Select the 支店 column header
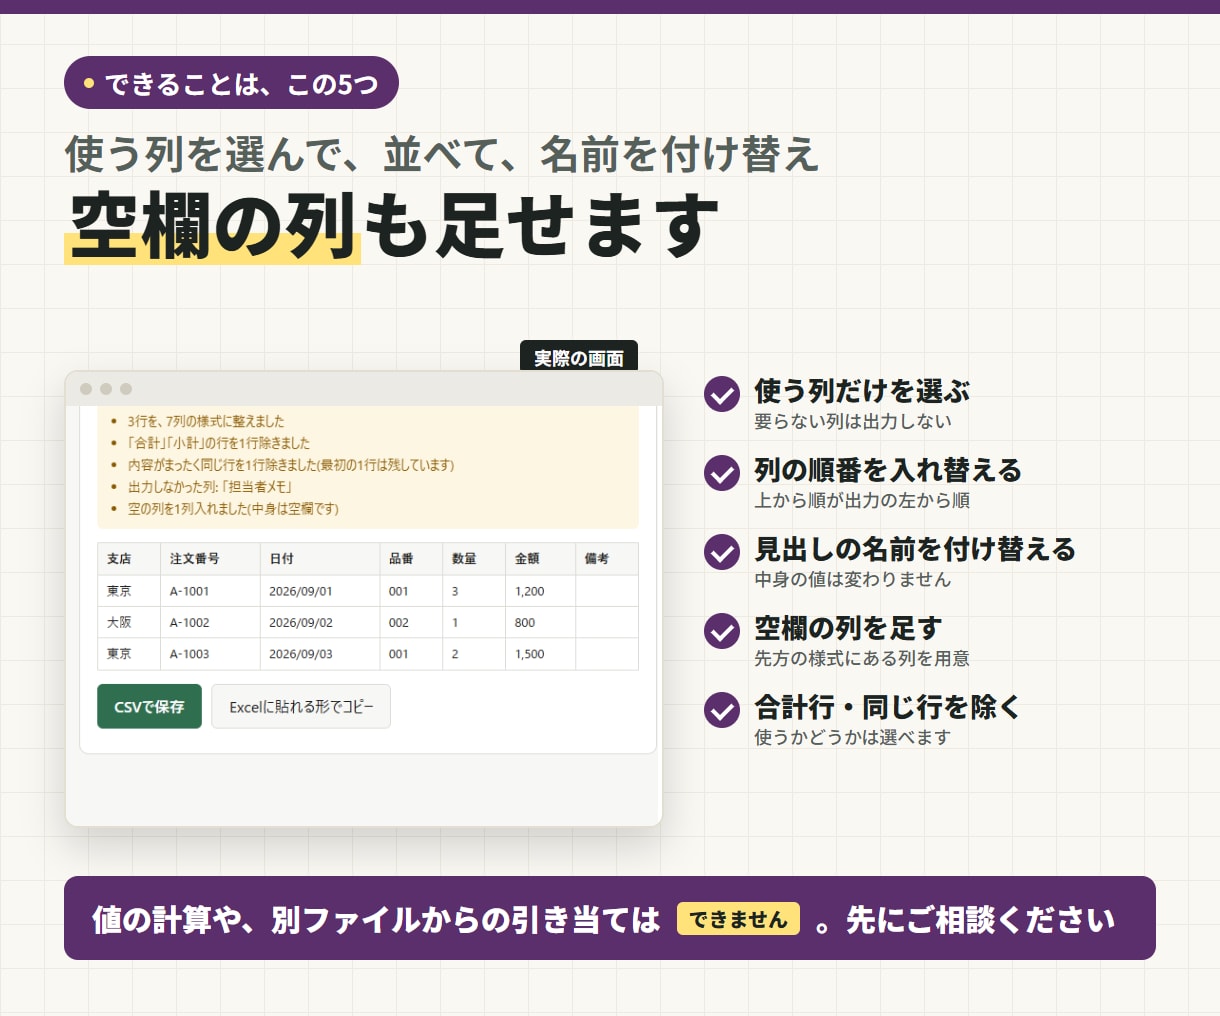The height and width of the screenshot is (1016, 1220). 129,558
